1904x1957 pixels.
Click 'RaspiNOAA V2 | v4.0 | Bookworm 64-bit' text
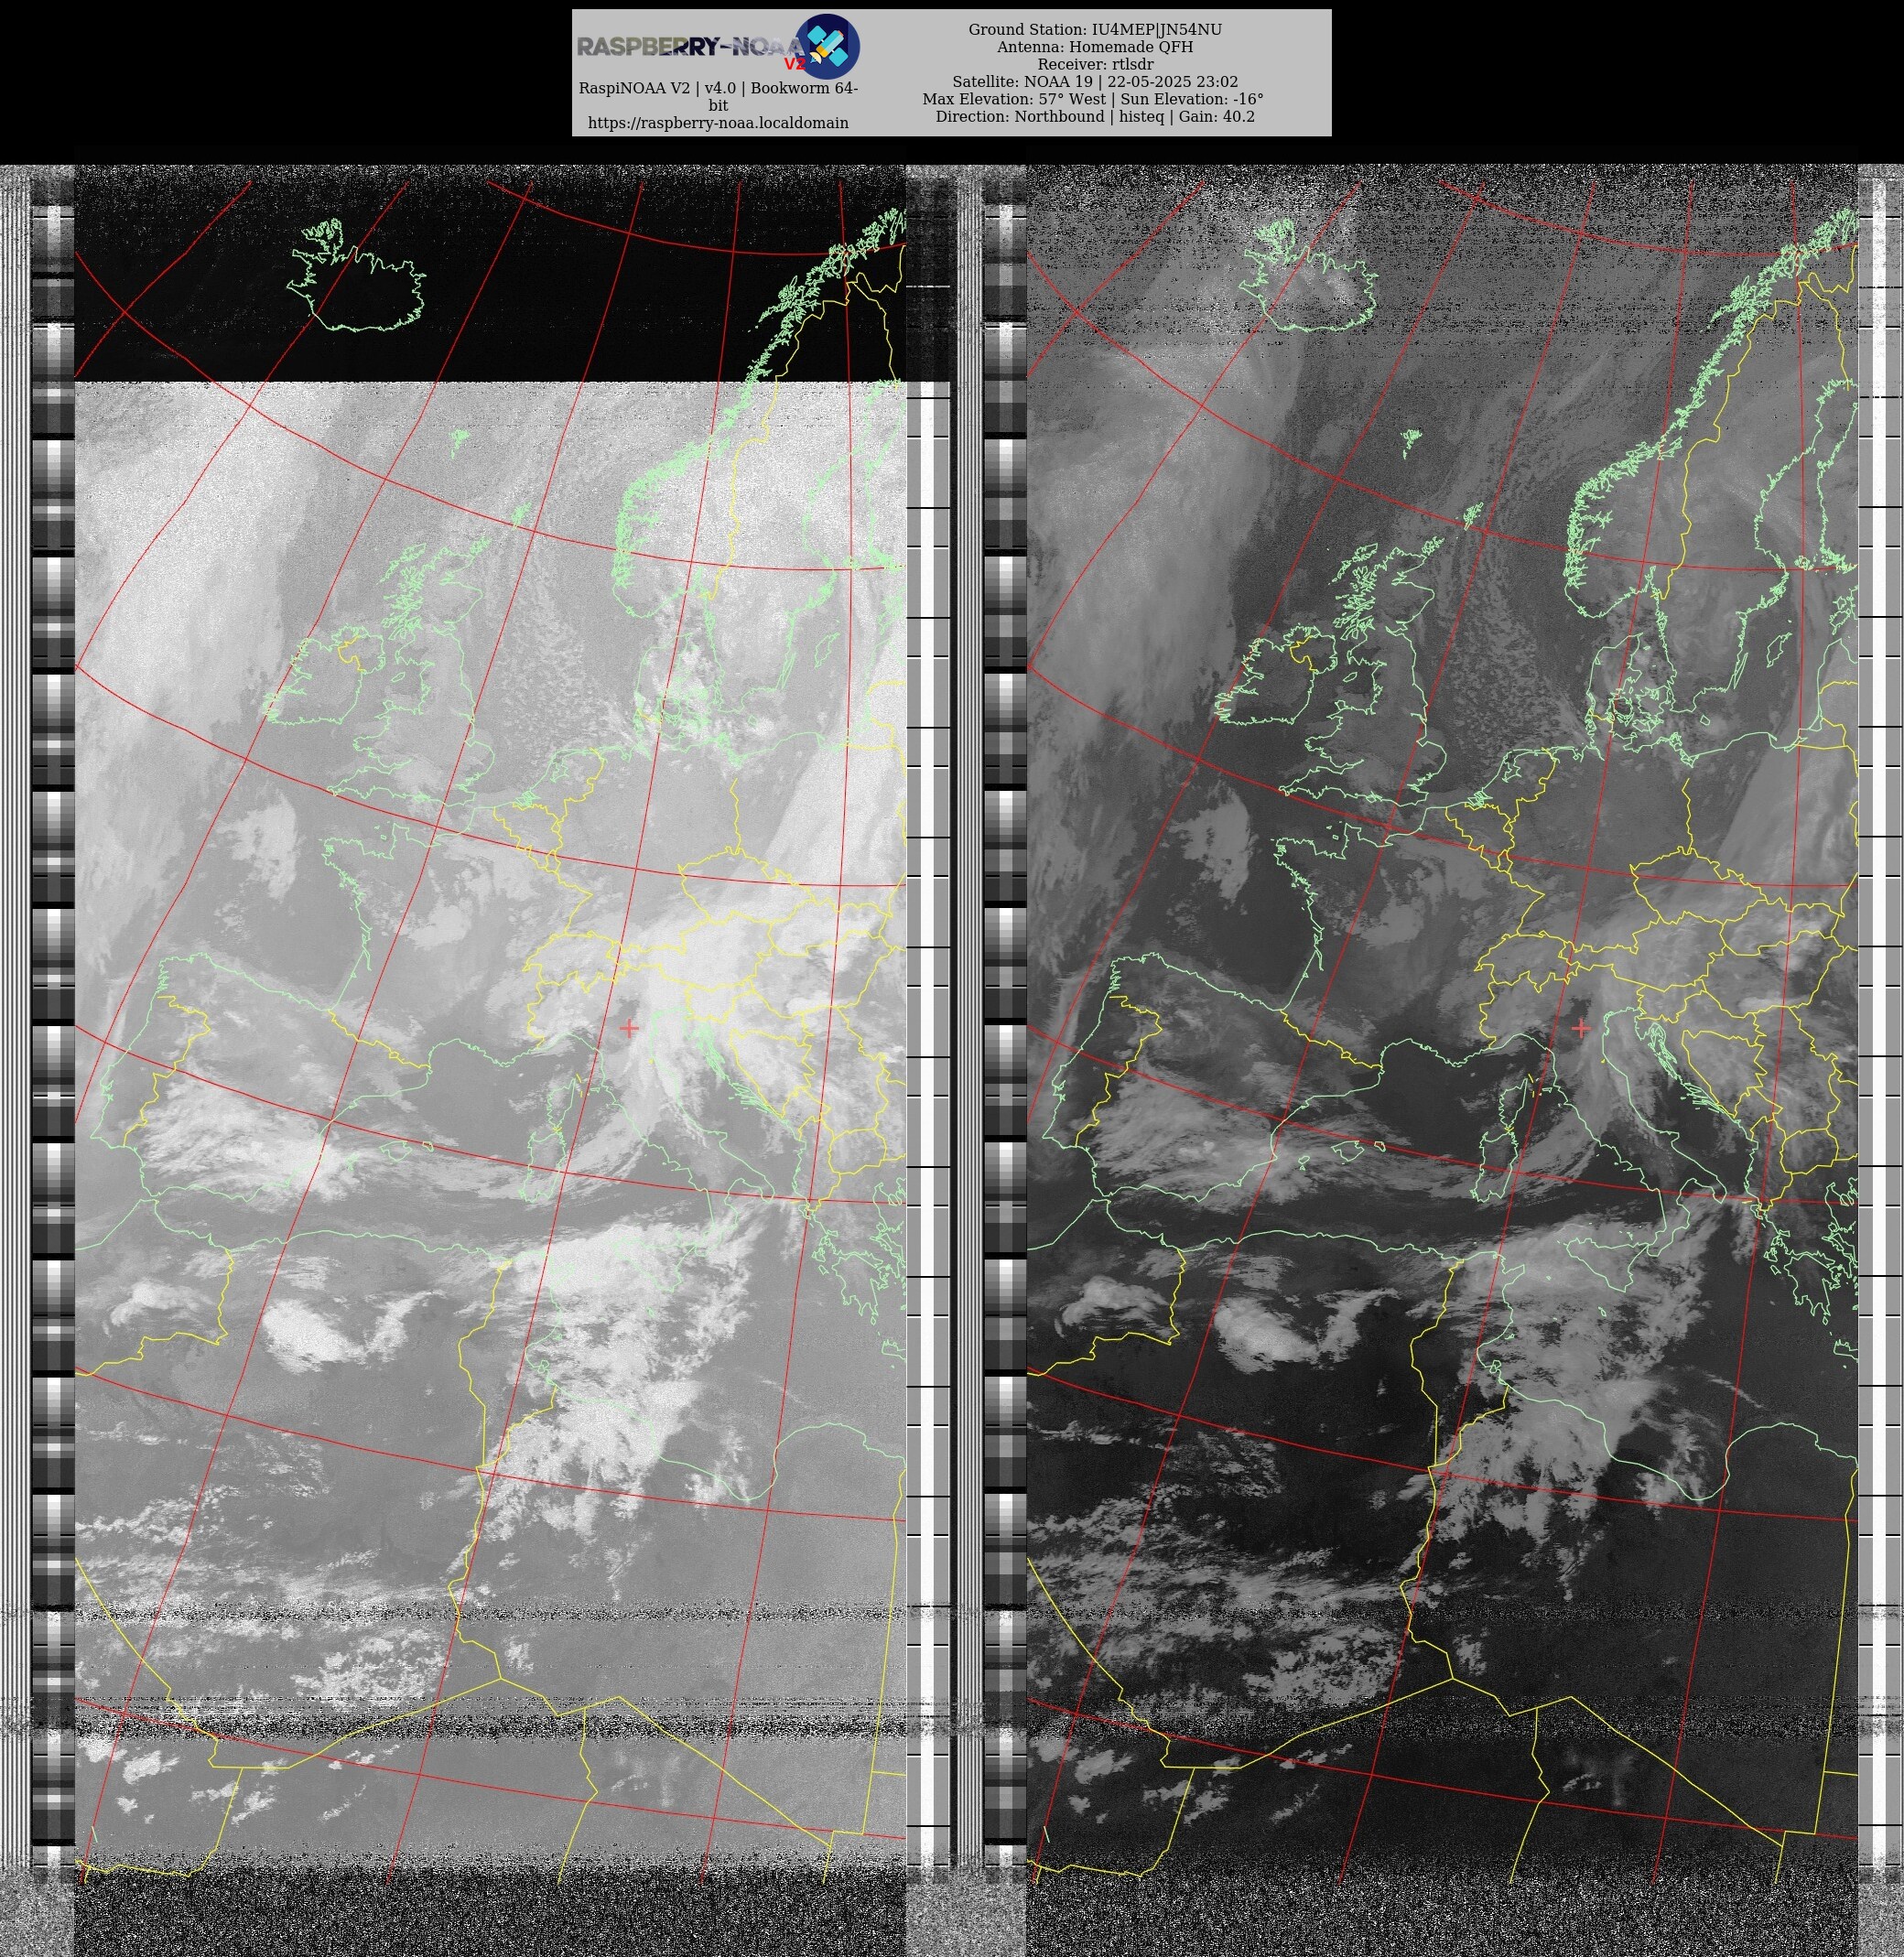coord(718,96)
